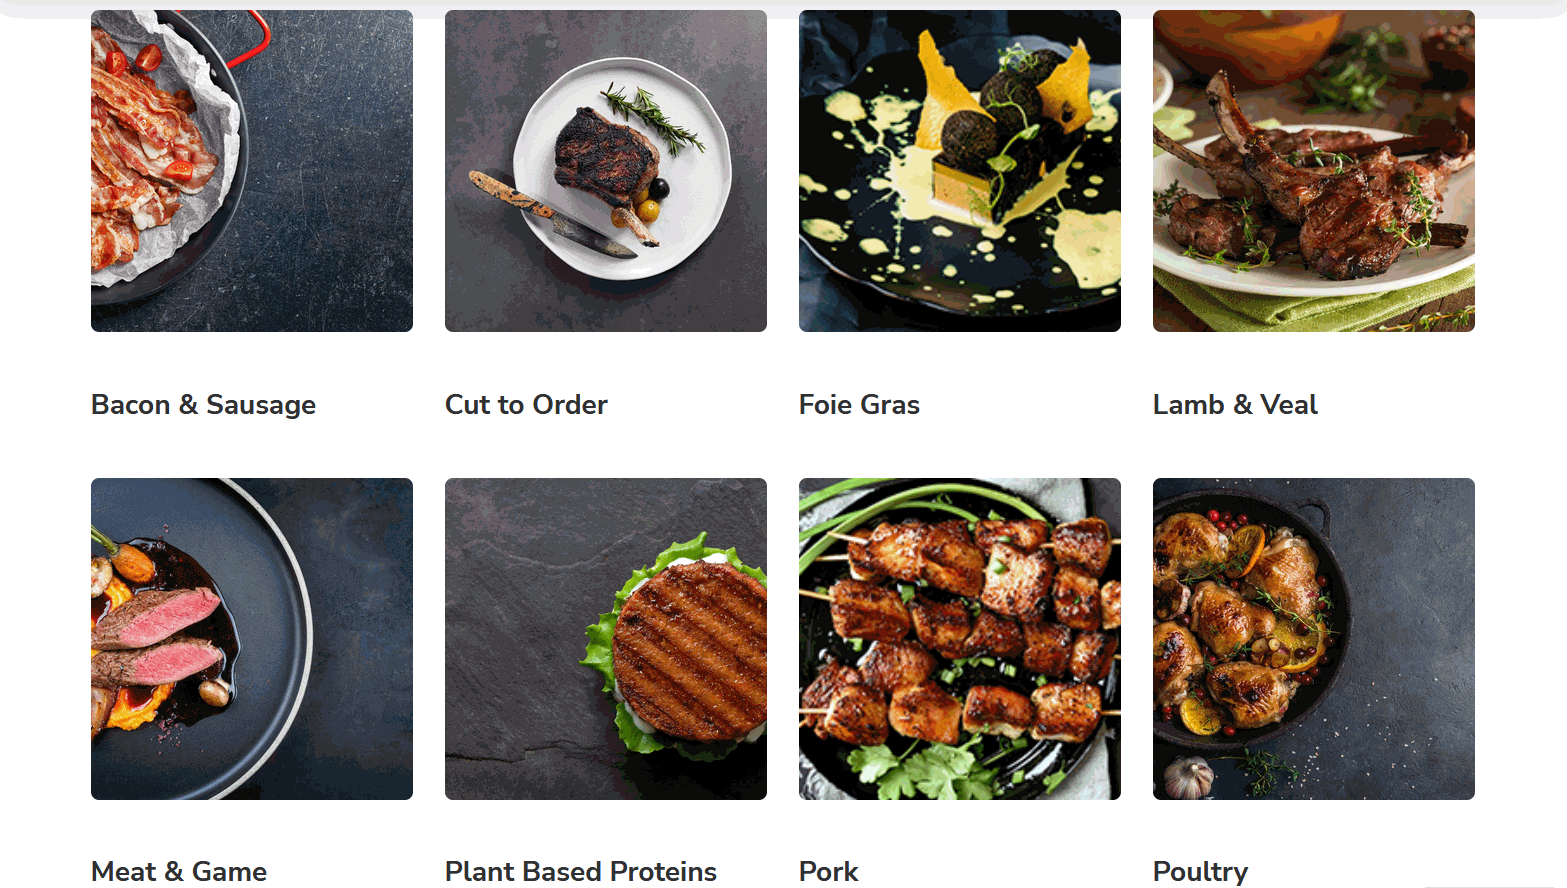This screenshot has width=1567, height=888.
Task: Click the red pan handle in bacon photo
Action: (x=251, y=36)
